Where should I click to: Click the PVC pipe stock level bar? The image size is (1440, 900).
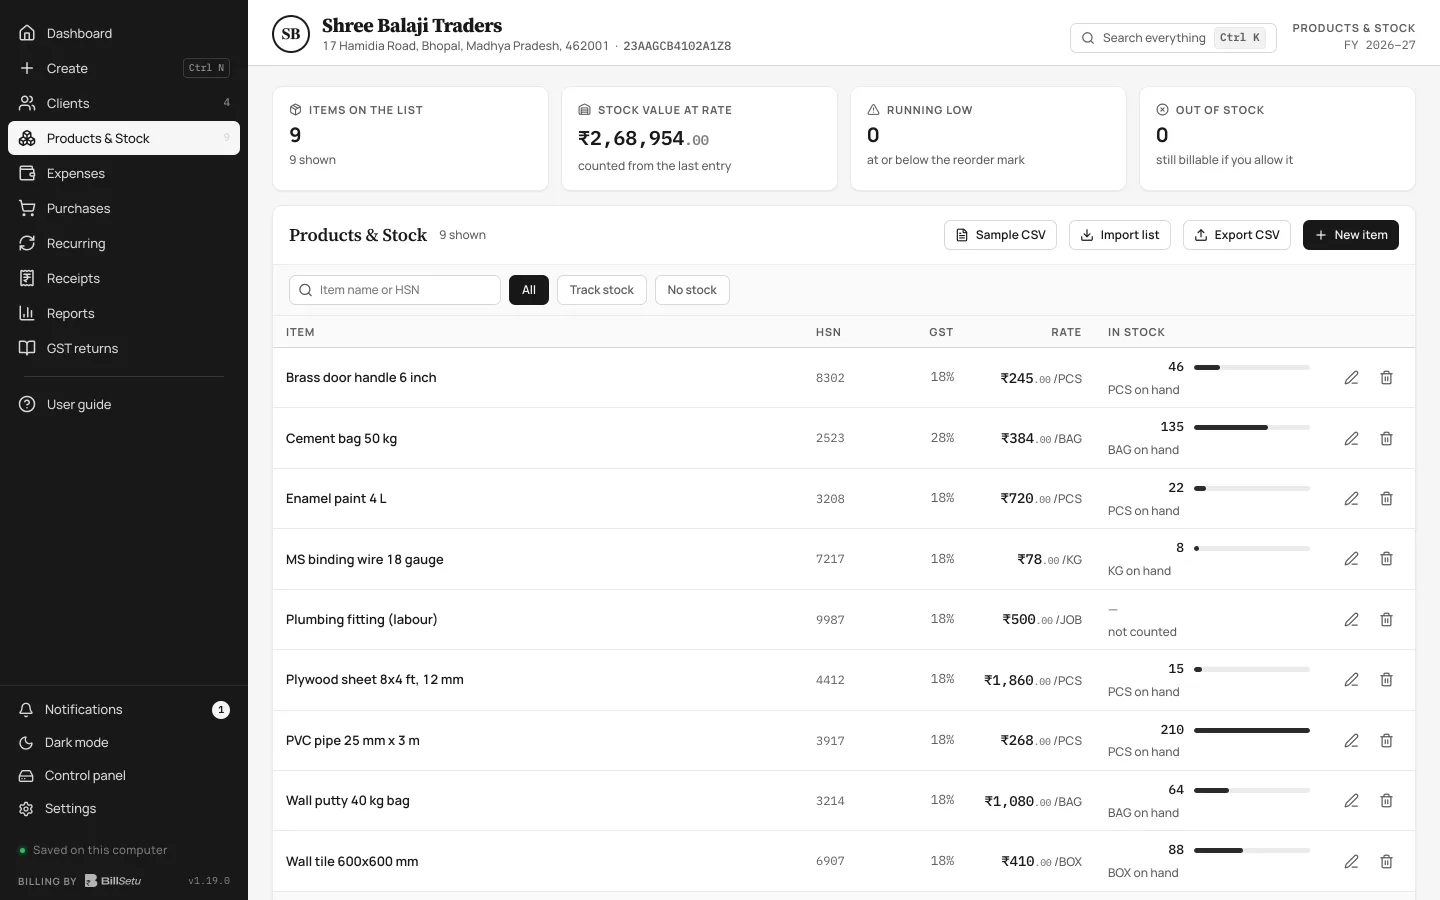click(1252, 730)
